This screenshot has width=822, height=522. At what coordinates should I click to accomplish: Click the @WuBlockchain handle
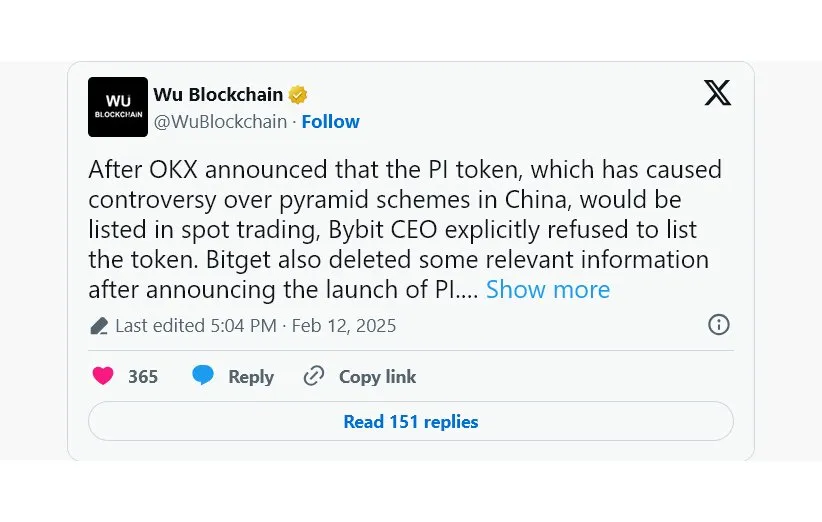click(x=219, y=122)
